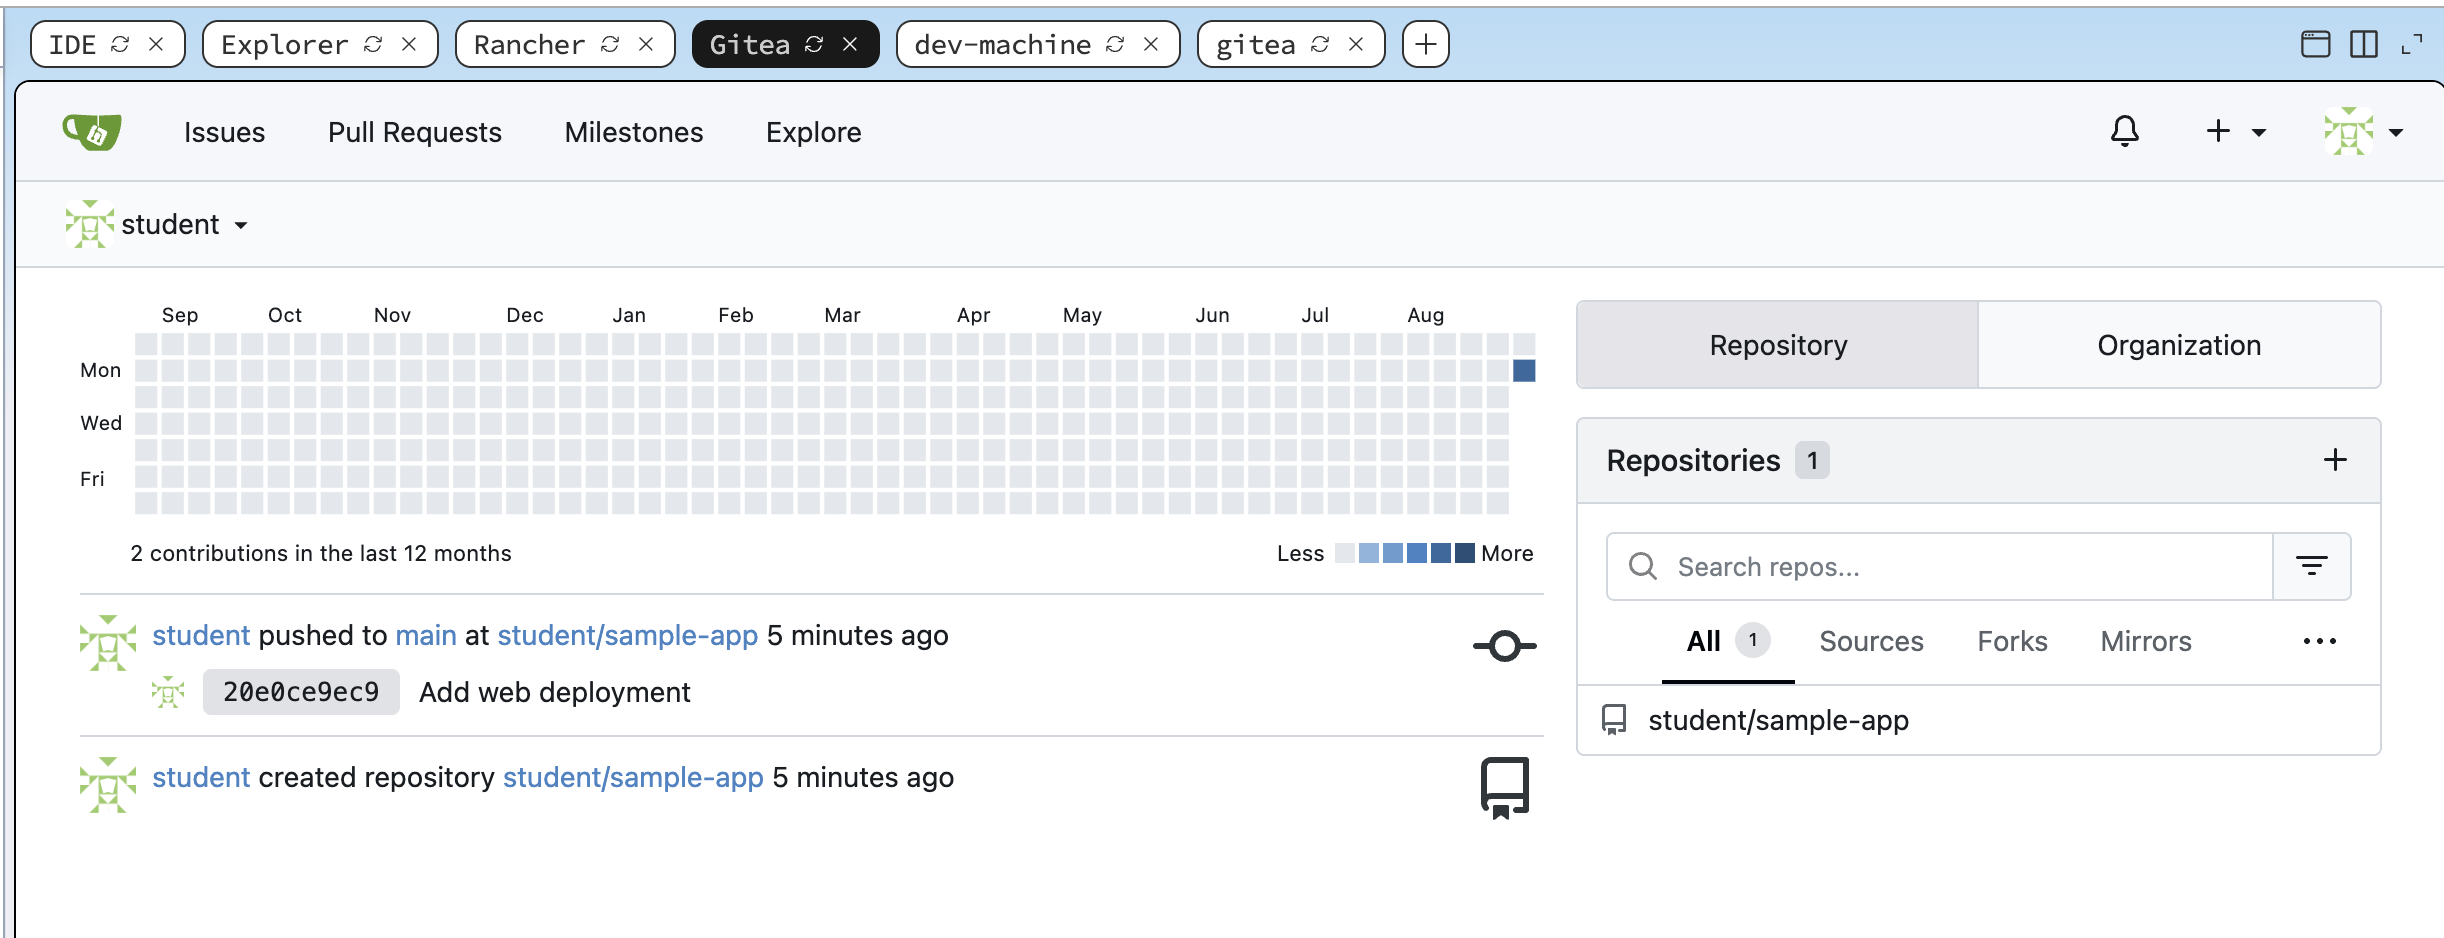Image resolution: width=2444 pixels, height=938 pixels.
Task: Close the lowercase gitea tab
Action: point(1356,44)
